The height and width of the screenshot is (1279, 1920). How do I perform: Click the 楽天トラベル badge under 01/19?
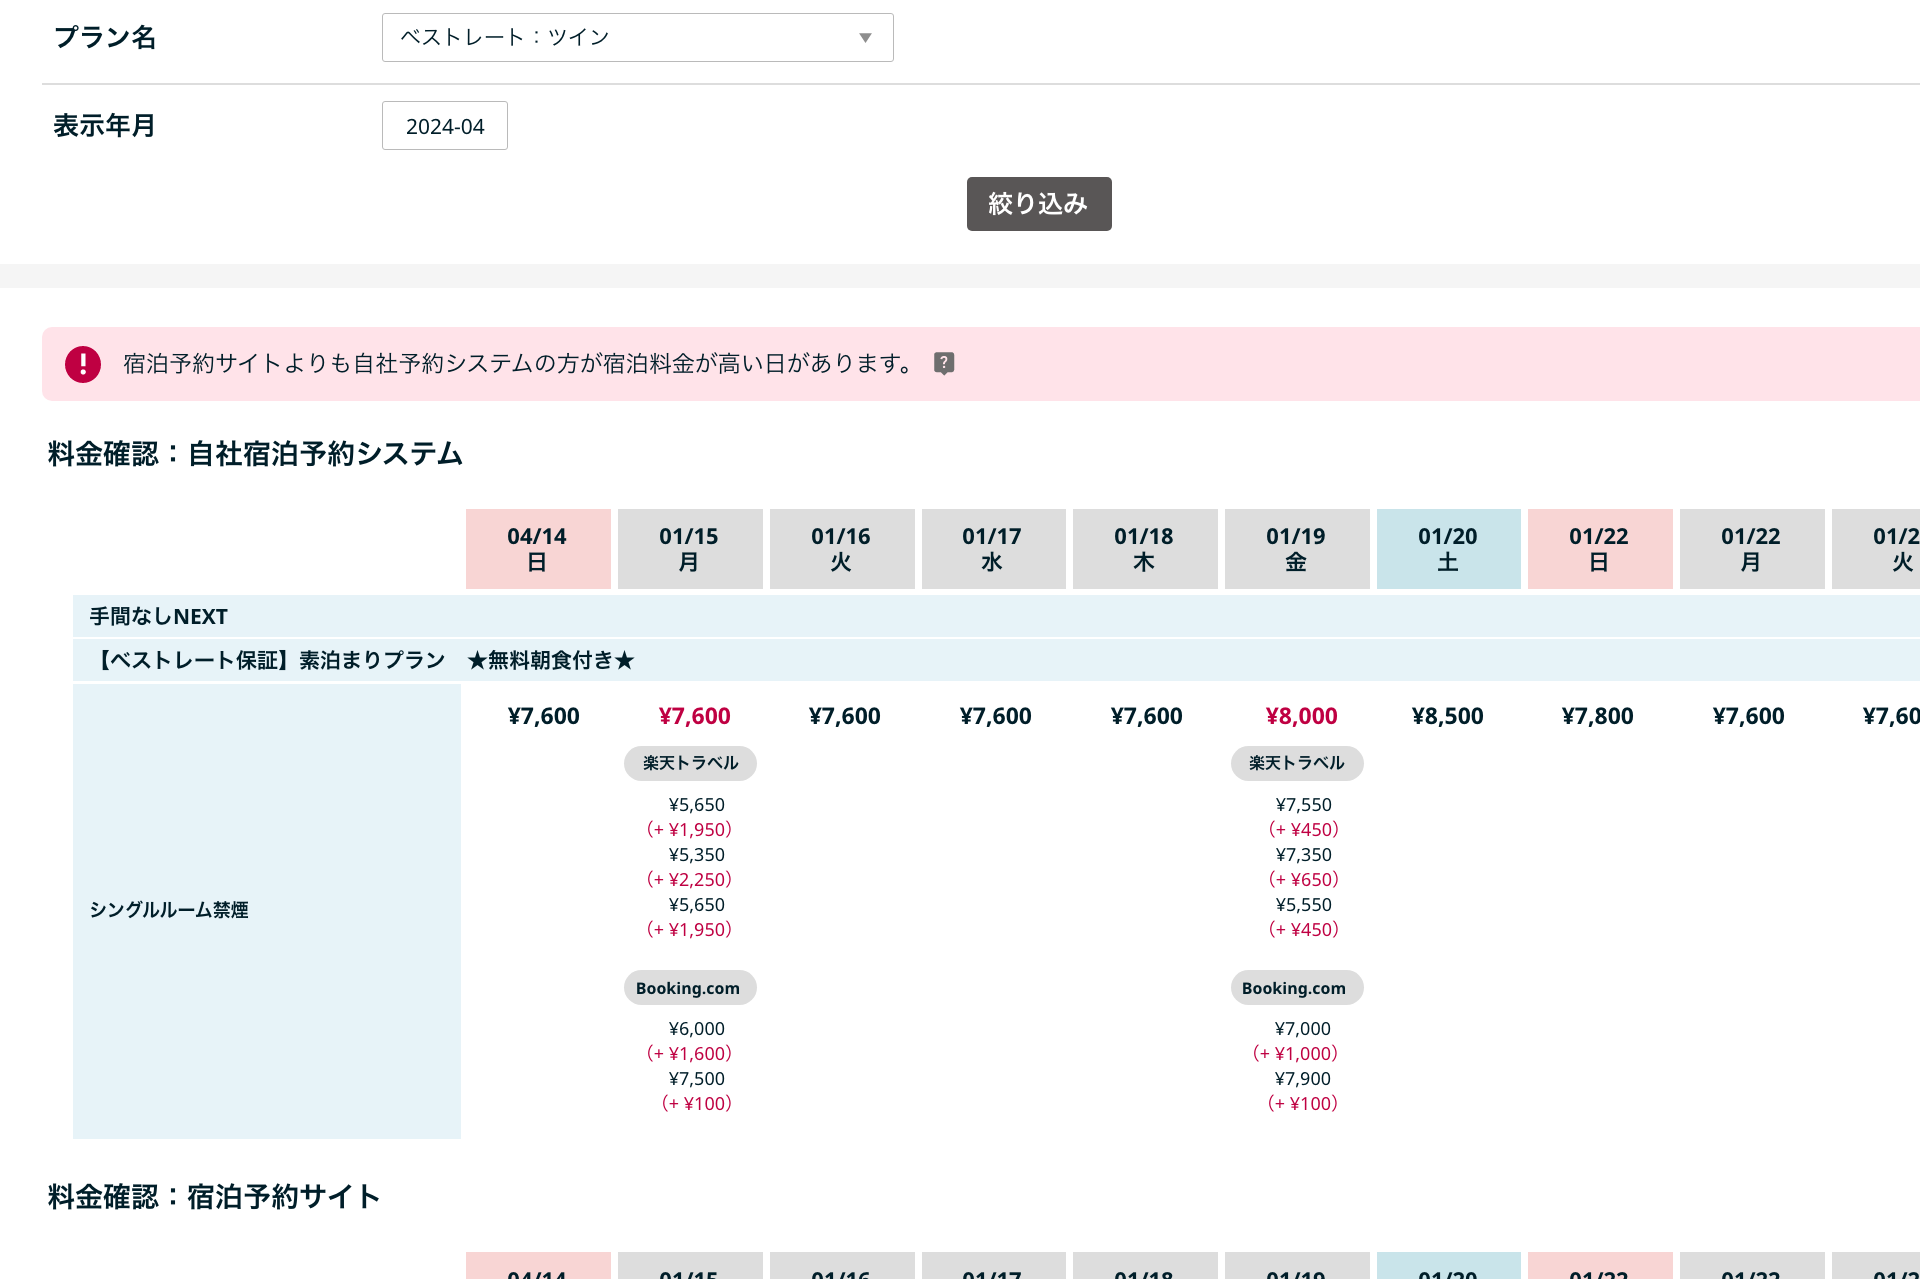coord(1296,763)
